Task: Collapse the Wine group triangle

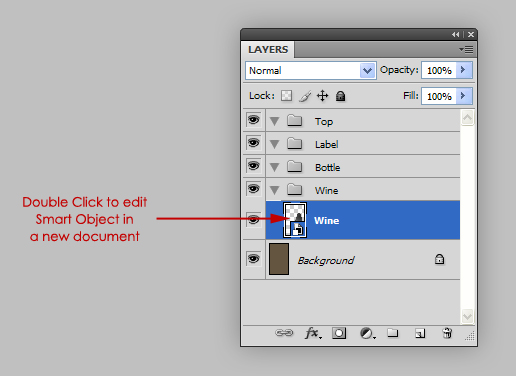Action: [x=274, y=190]
